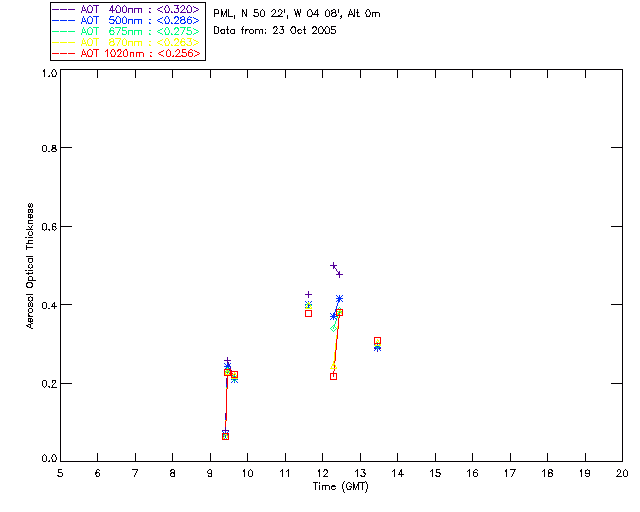Viewport: 640px width, 512px height.
Task: Click the red dashed line sample in the legend
Action: (x=64, y=53)
